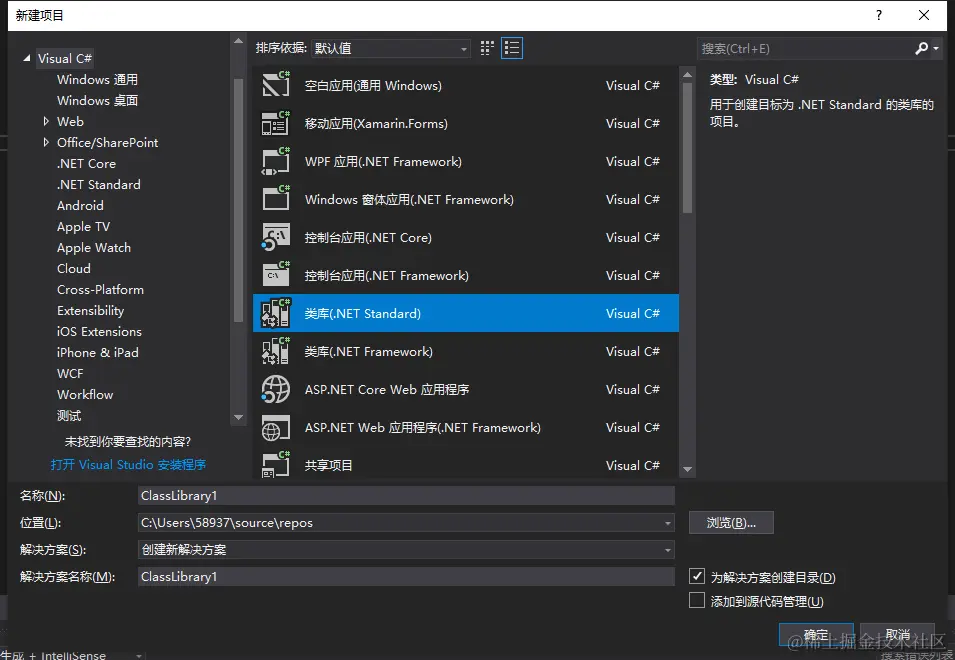Click the search magnifier icon

[x=922, y=48]
